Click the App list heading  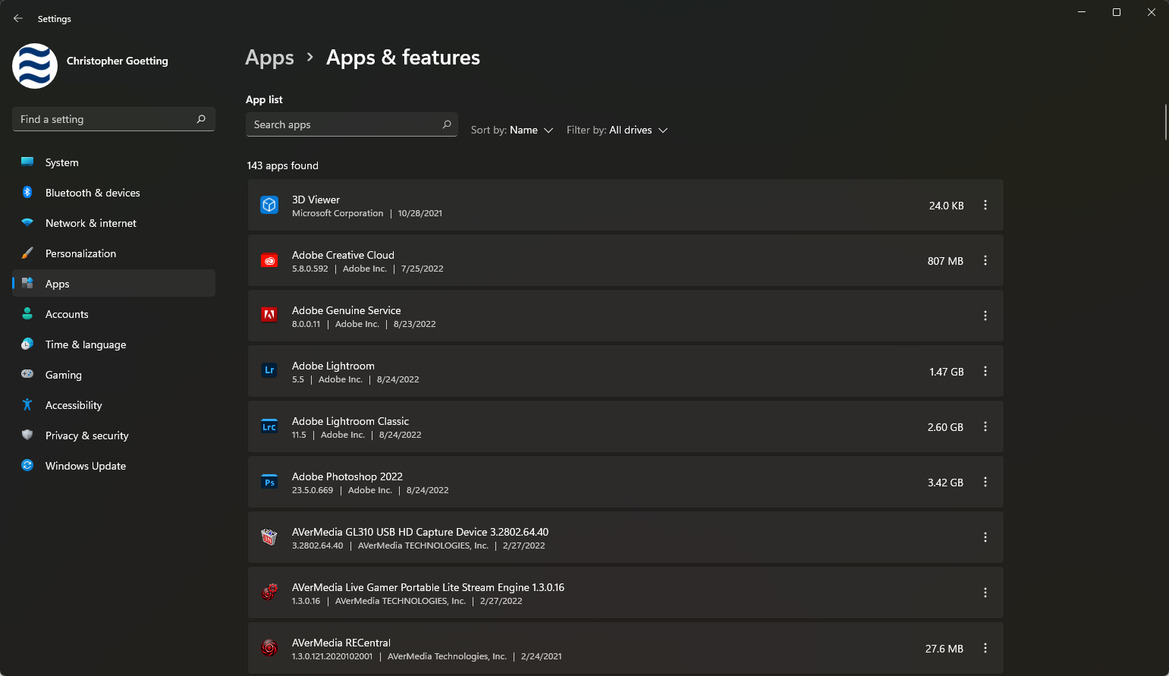[264, 99]
